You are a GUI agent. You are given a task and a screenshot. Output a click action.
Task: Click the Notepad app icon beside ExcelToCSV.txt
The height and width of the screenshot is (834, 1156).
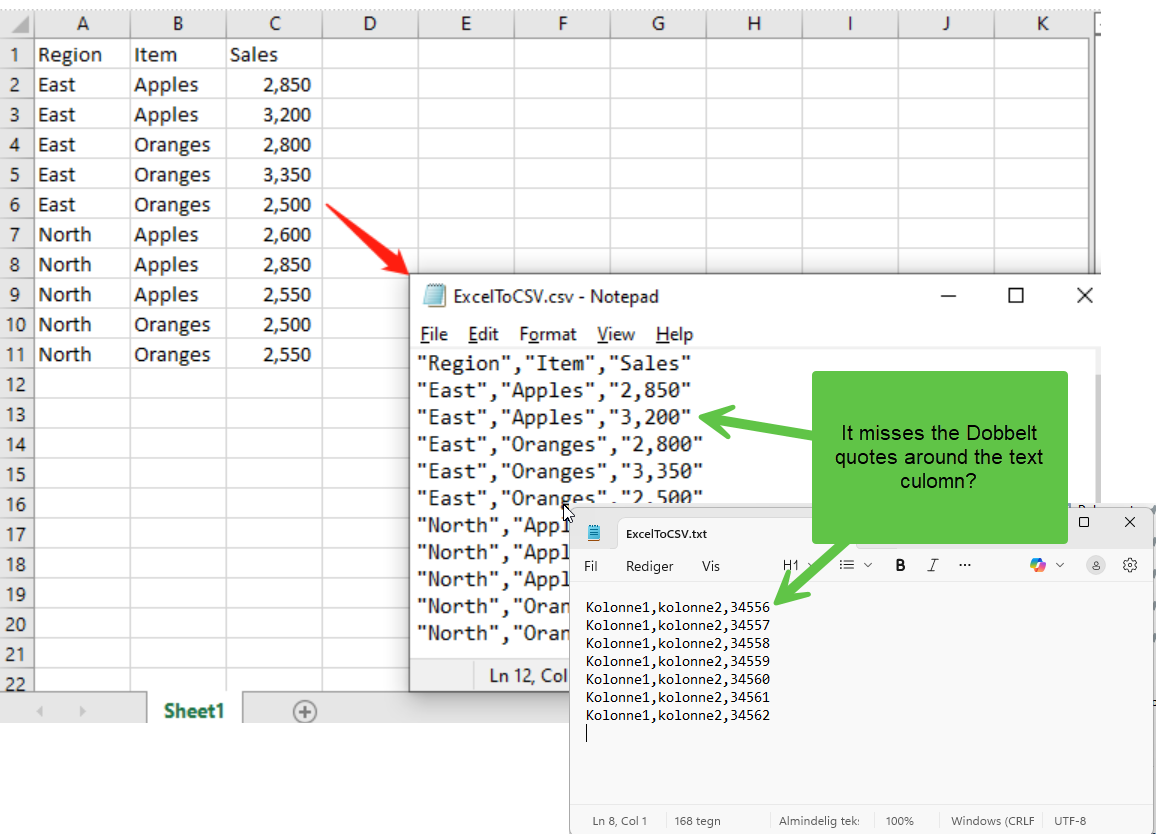click(594, 533)
